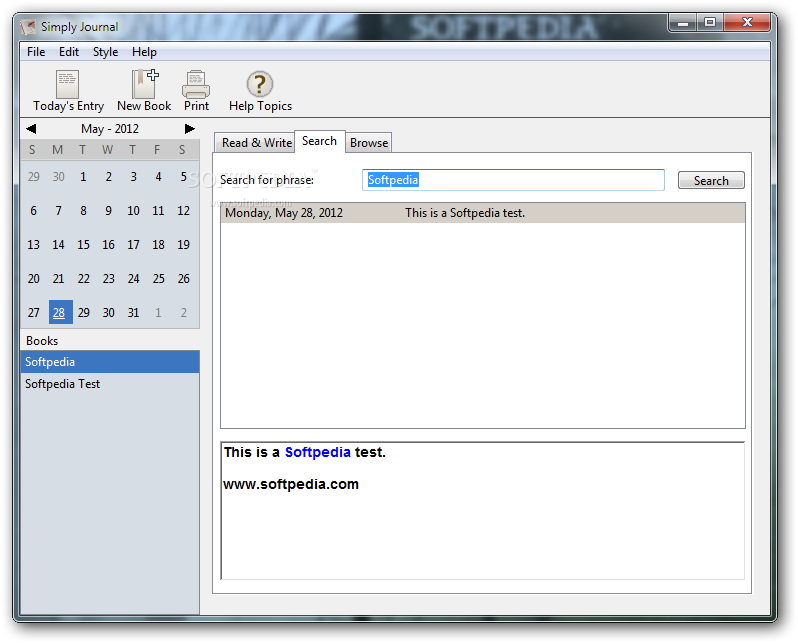Pick May 19 on the calendar
The height and width of the screenshot is (643, 798).
coord(183,245)
